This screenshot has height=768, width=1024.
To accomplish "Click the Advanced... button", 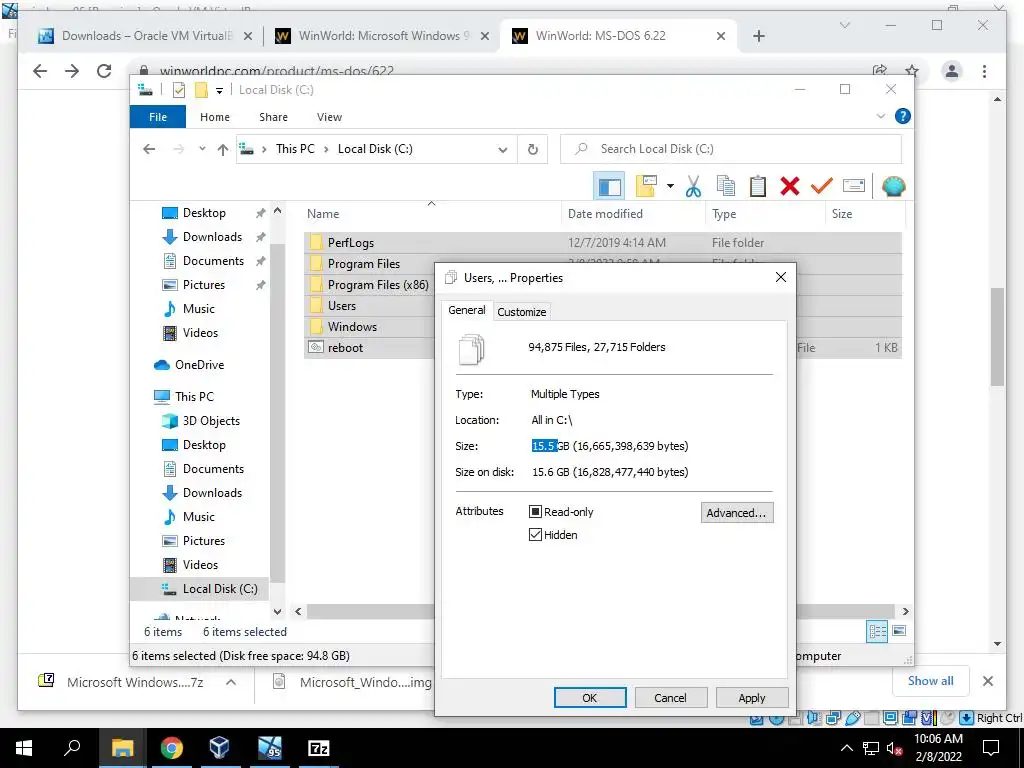I will (x=737, y=513).
